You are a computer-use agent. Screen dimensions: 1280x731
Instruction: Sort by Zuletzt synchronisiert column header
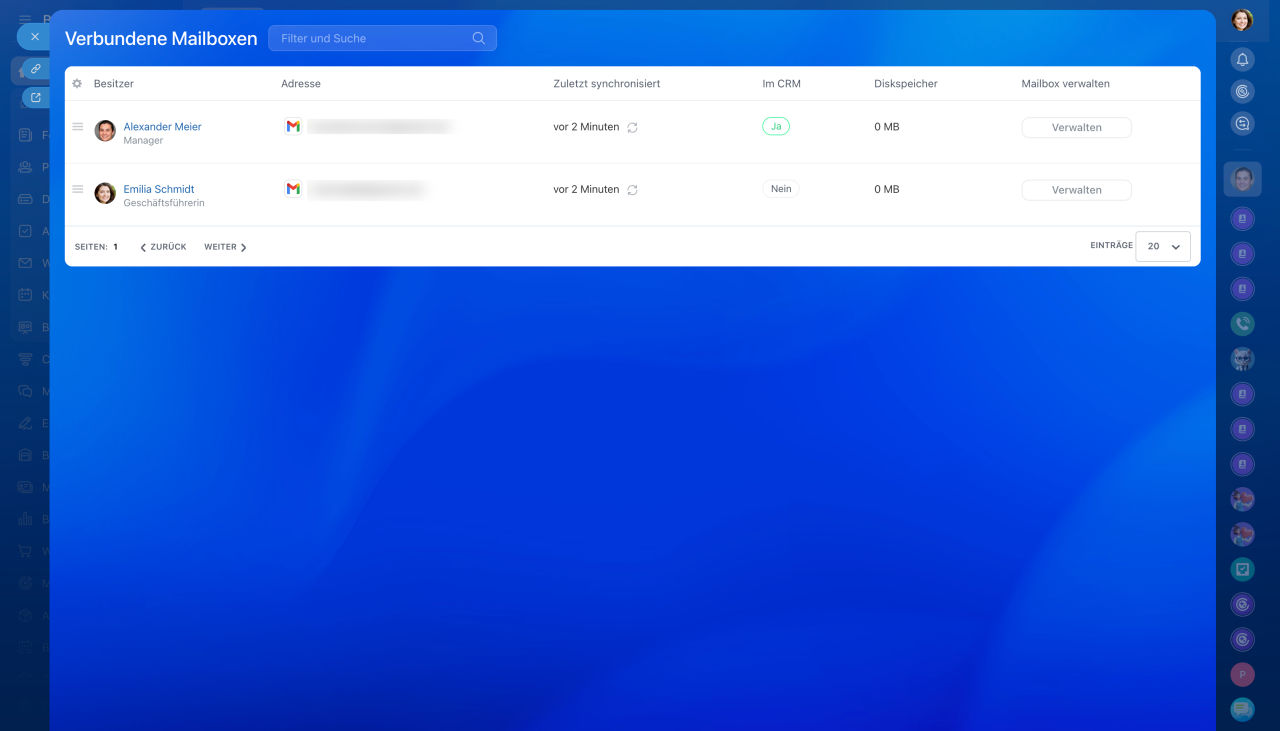(x=606, y=84)
